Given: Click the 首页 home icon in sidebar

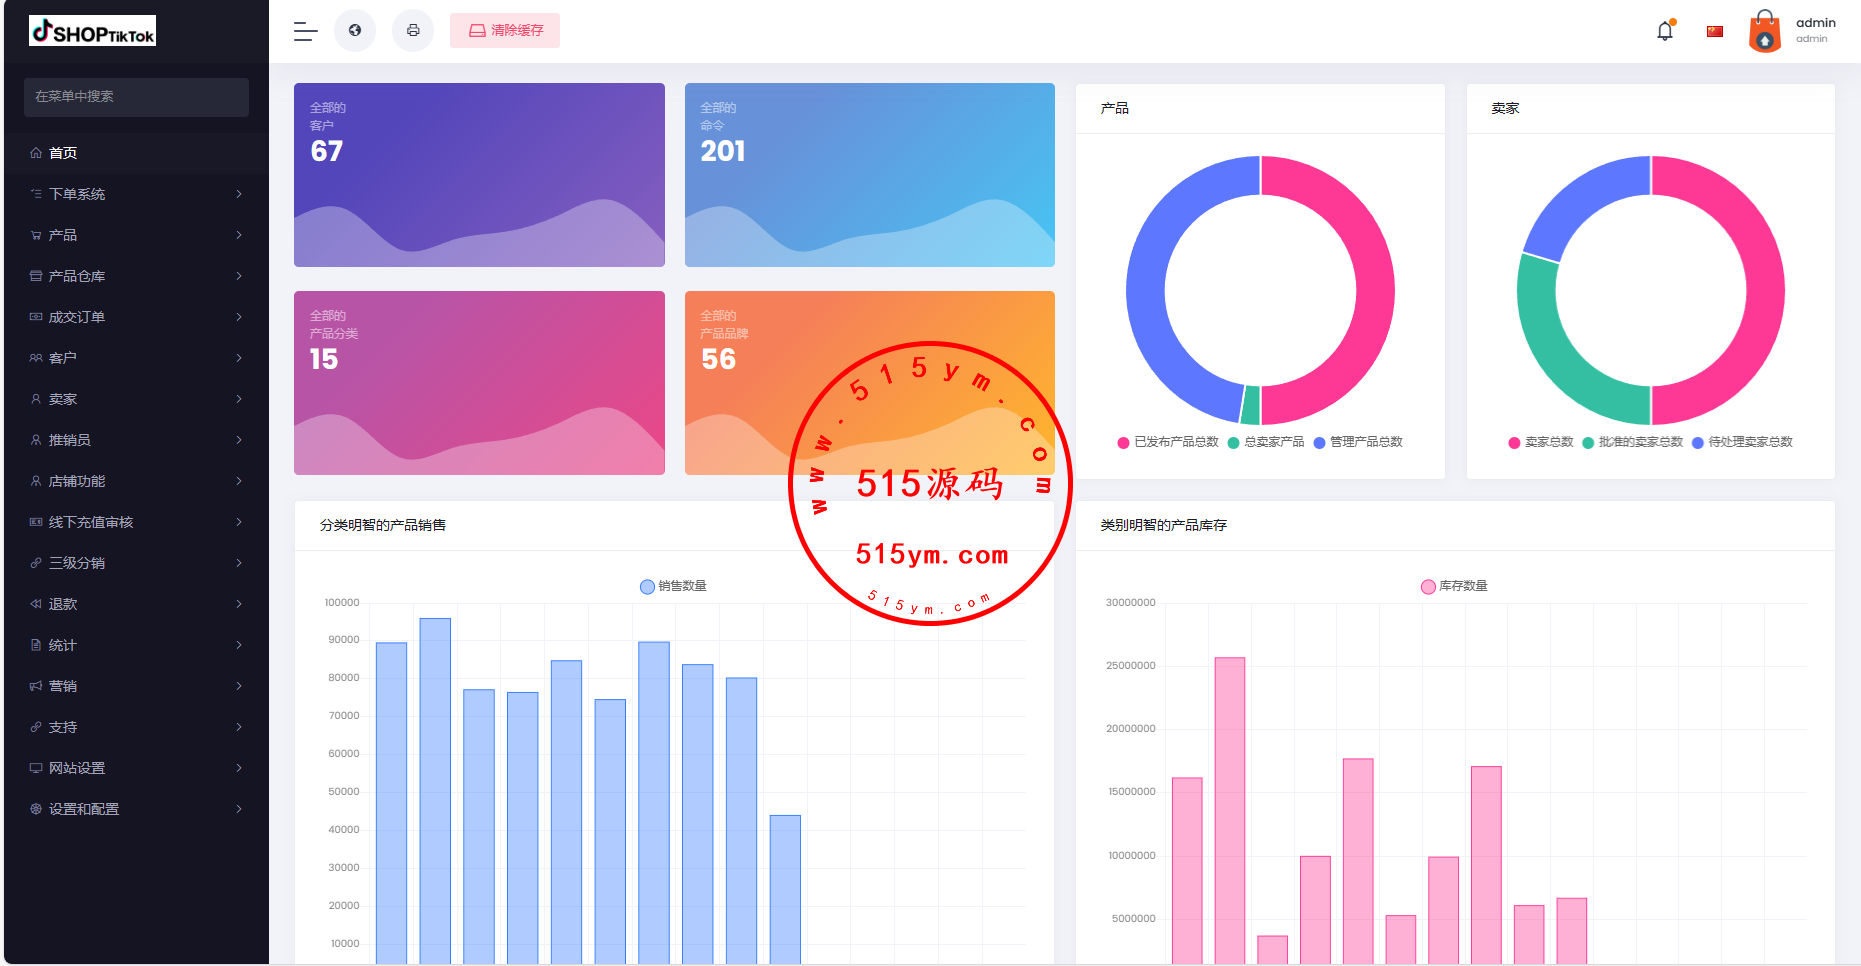Looking at the screenshot, I should [x=36, y=153].
